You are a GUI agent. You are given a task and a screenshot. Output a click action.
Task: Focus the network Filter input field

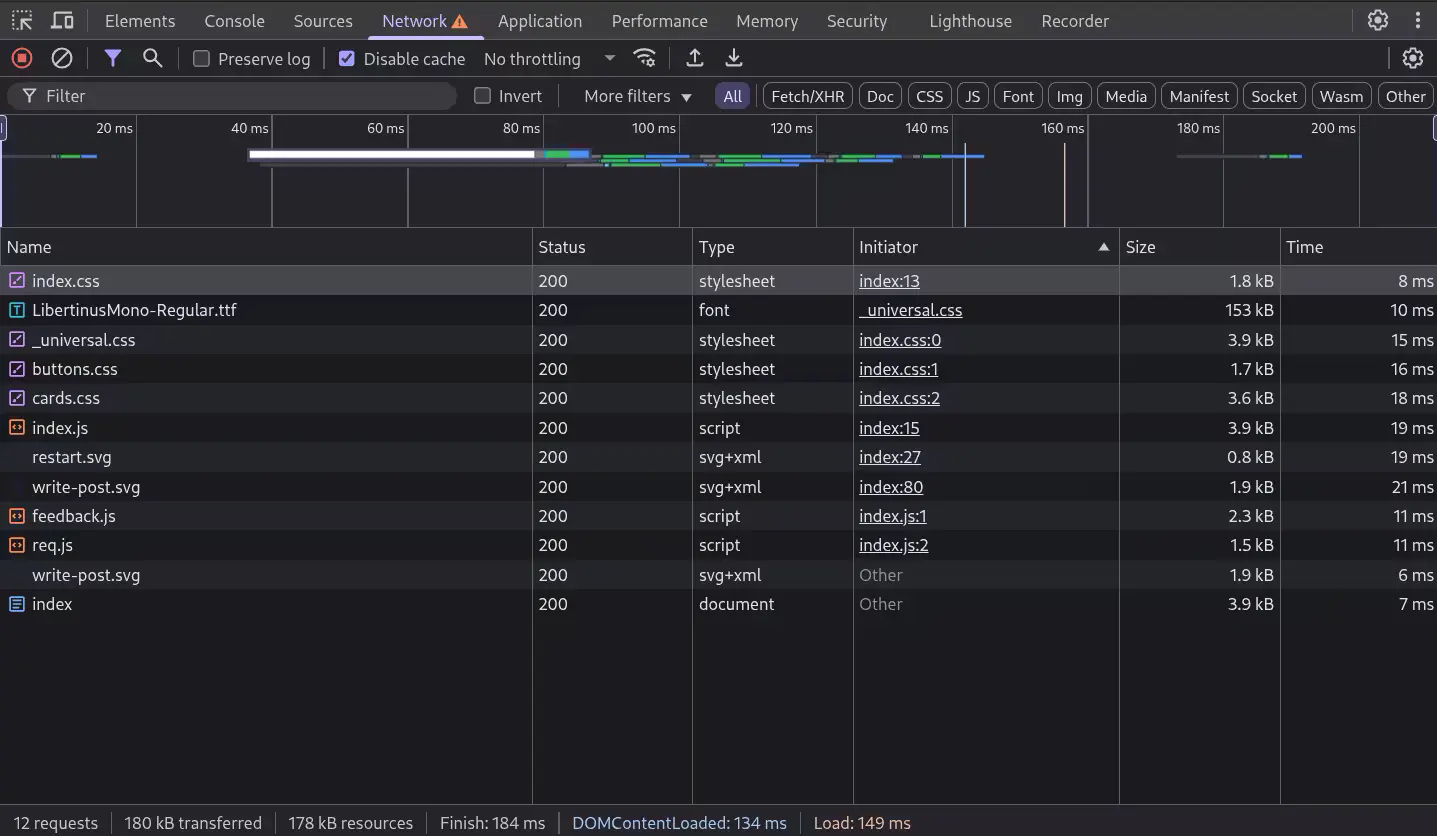click(230, 95)
